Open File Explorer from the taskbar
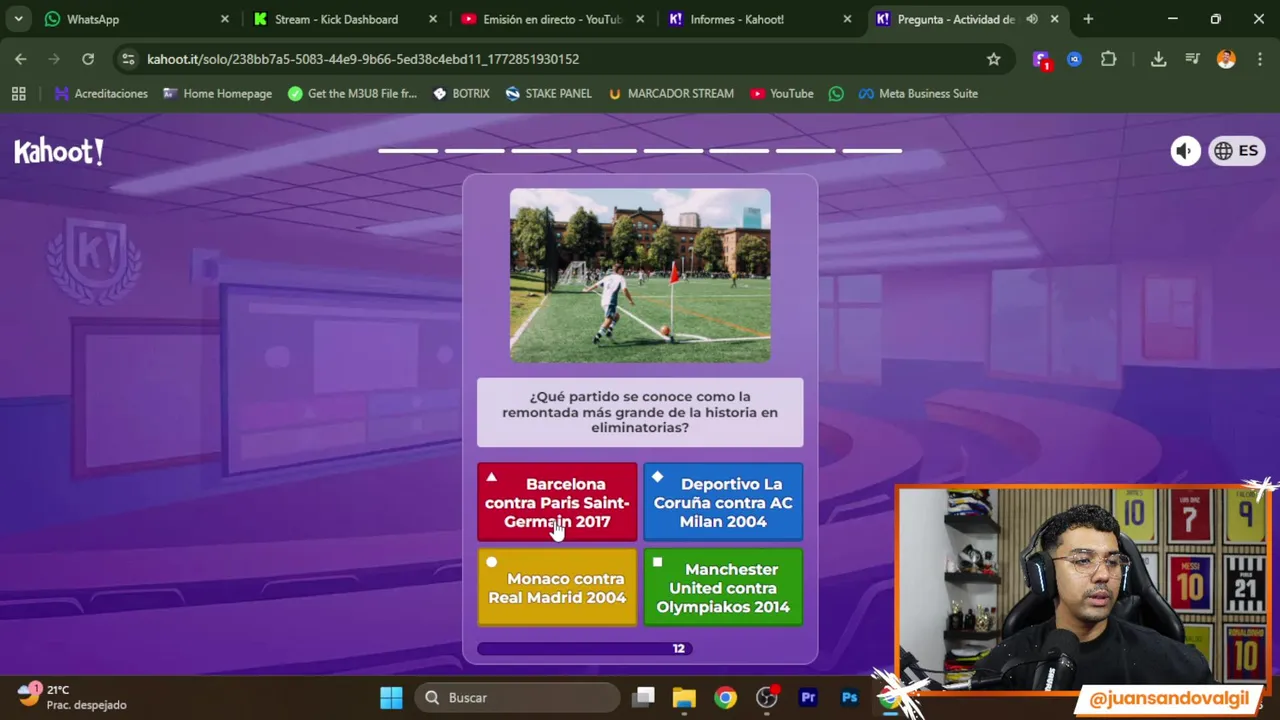This screenshot has height=720, width=1280. click(684, 697)
